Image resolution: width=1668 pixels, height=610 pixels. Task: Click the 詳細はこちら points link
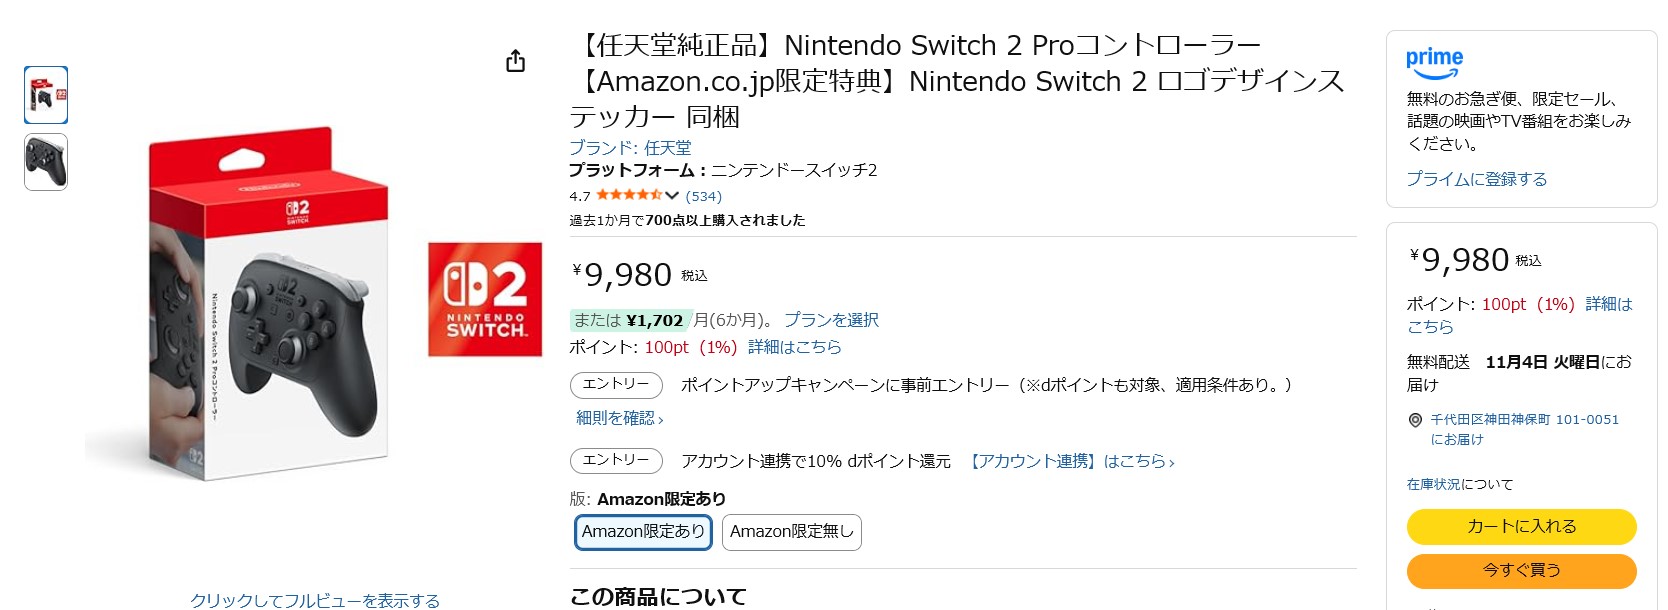(795, 347)
